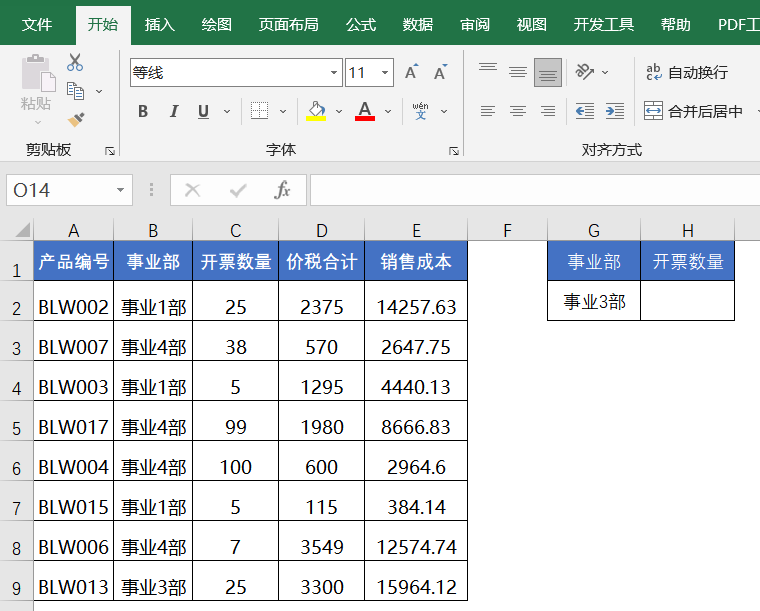Switch to the 开发工具 Developer tab
Image resolution: width=760 pixels, height=611 pixels.
click(x=603, y=24)
